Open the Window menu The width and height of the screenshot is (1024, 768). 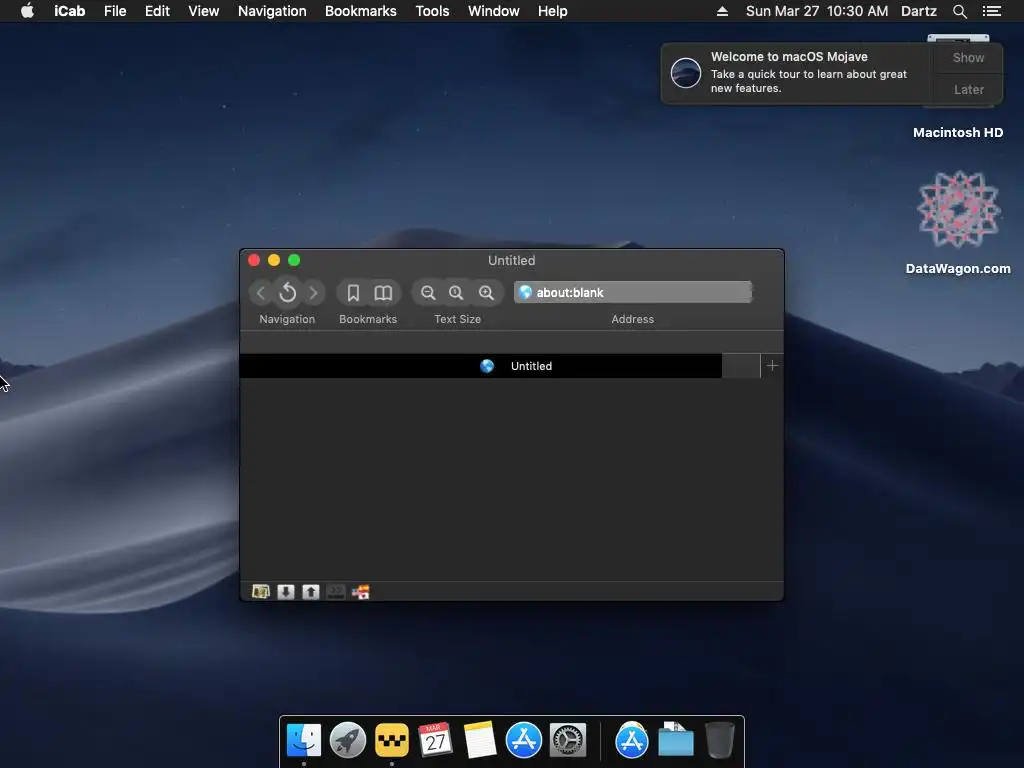pyautogui.click(x=494, y=11)
